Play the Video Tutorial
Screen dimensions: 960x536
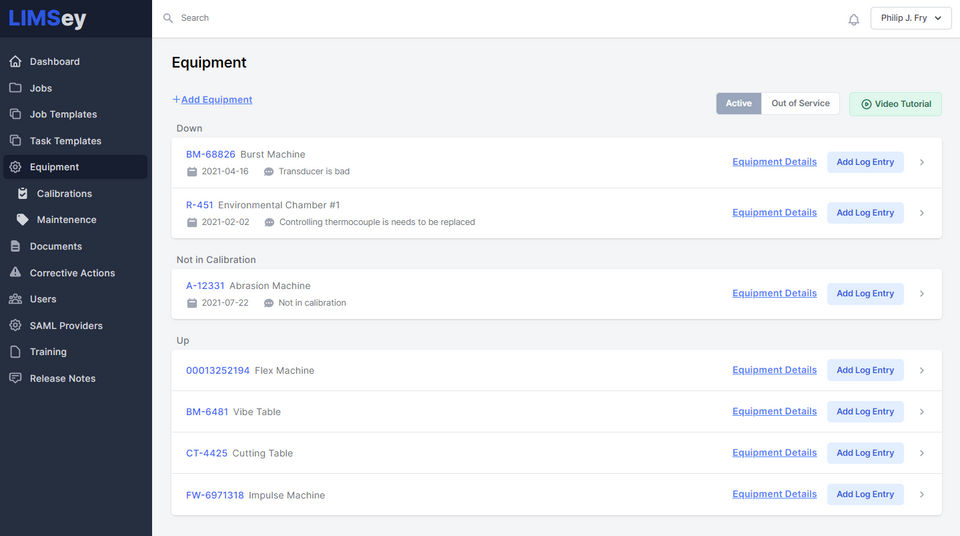click(895, 104)
